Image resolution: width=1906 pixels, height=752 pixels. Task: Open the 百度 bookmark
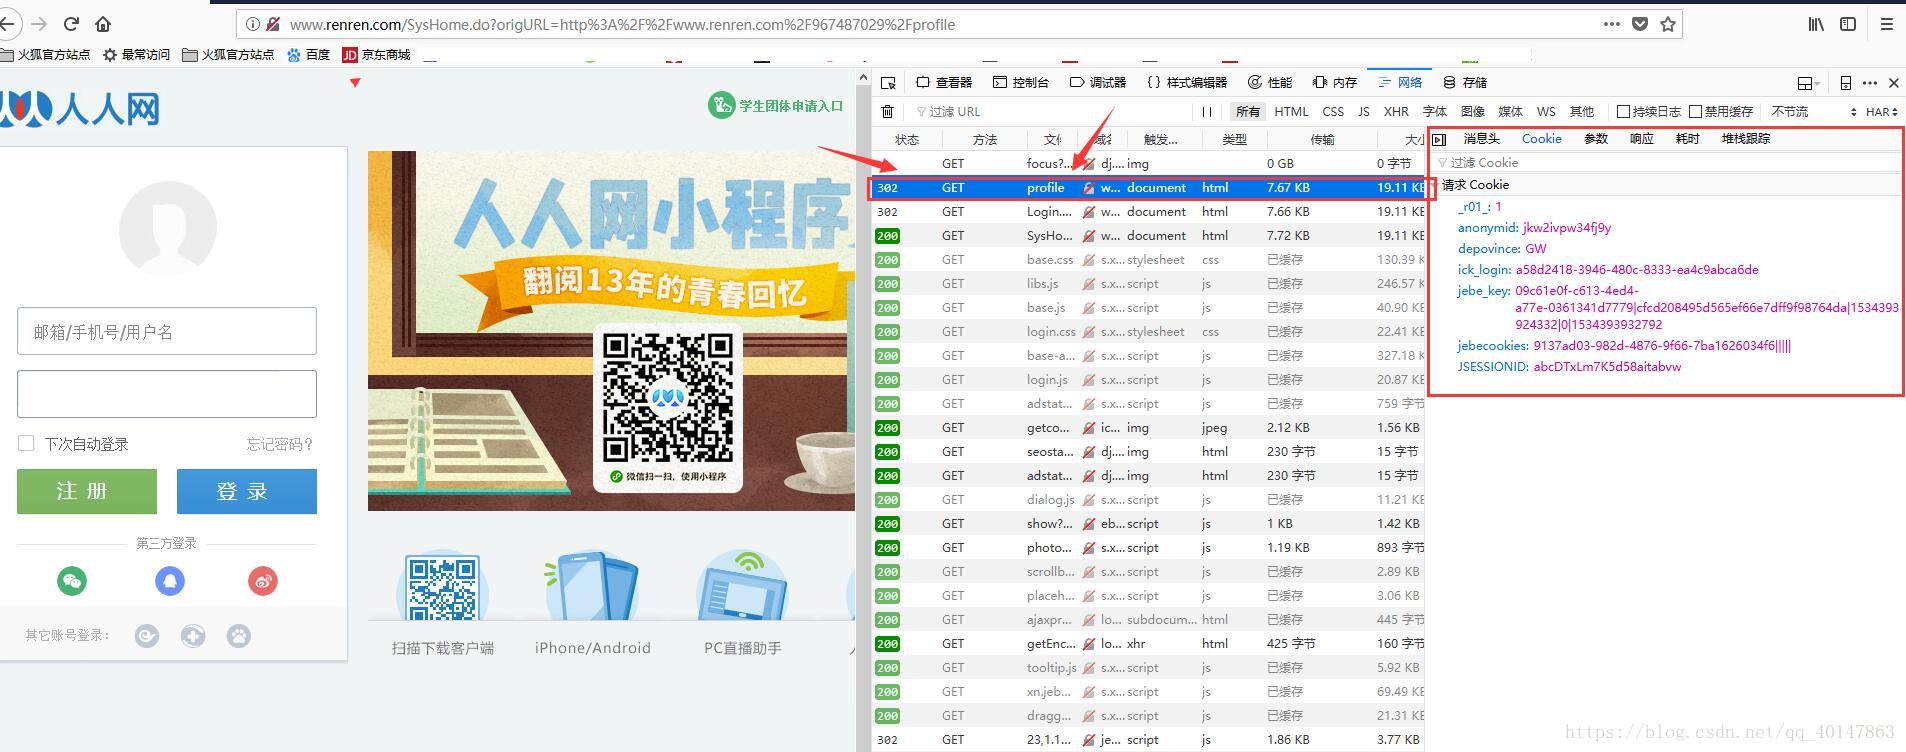pos(309,55)
